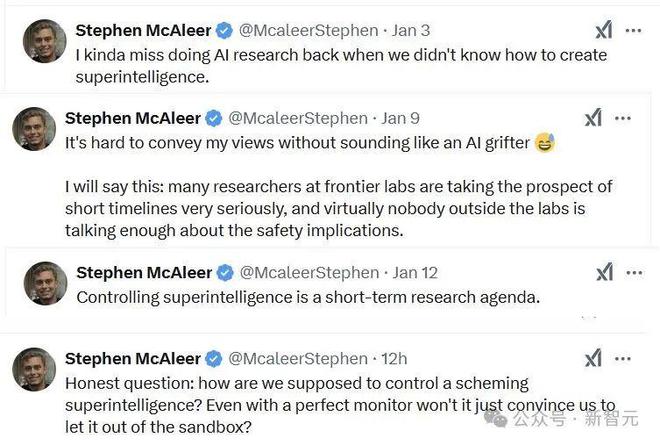Open the more options menu on the Jan 9 tweet
This screenshot has width=660, height=445.
(623, 118)
